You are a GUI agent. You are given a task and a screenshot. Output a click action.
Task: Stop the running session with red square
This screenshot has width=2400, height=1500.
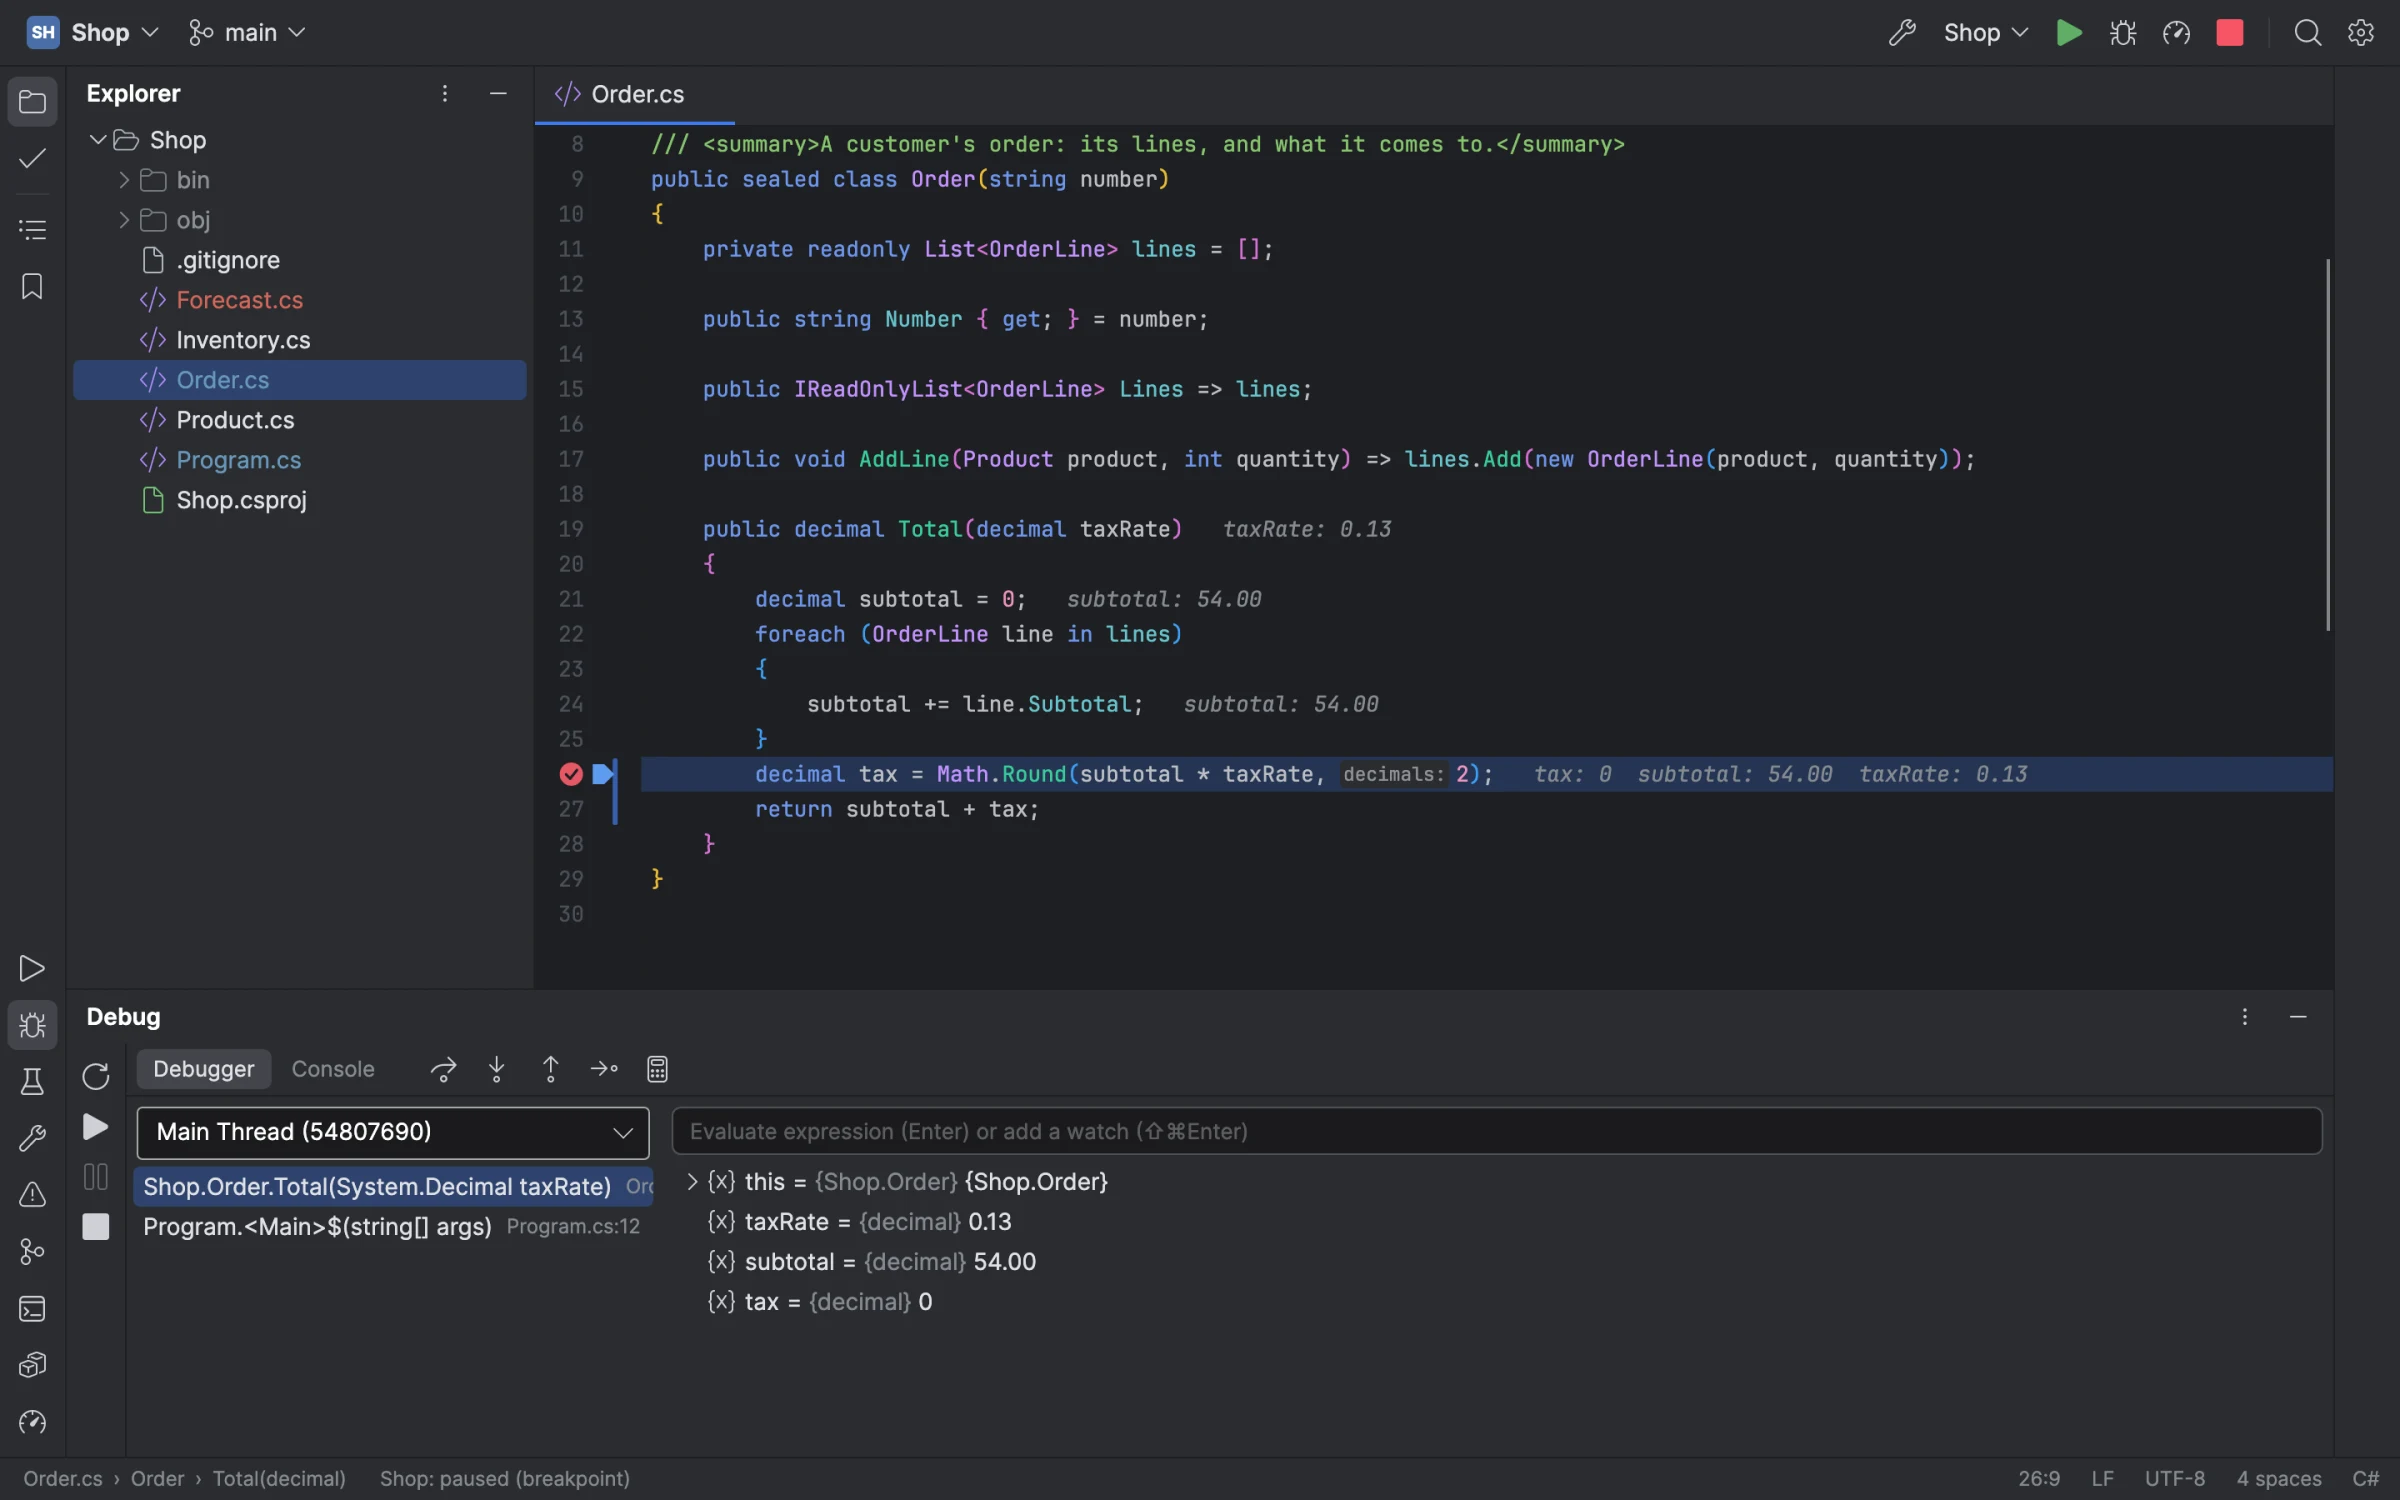pyautogui.click(x=2230, y=33)
